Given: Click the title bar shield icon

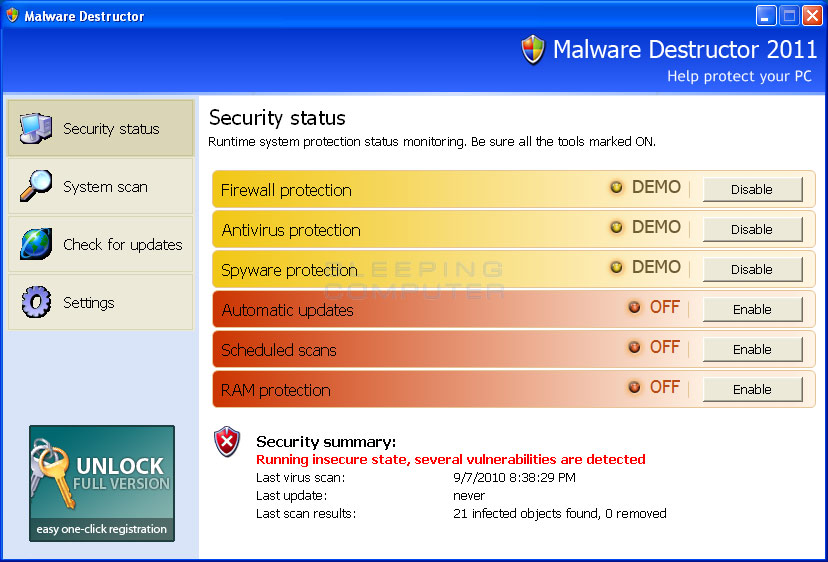Looking at the screenshot, I should pos(12,15).
